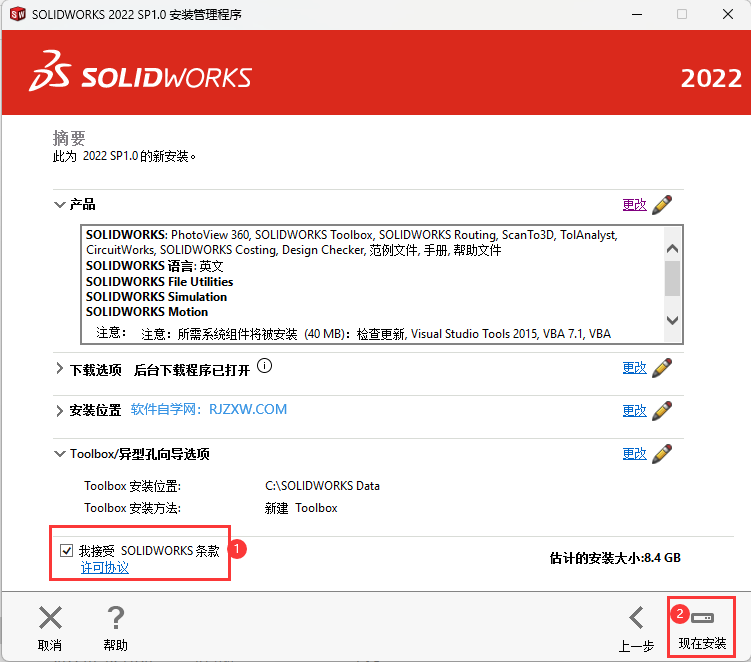The height and width of the screenshot is (662, 751).
Task: Expand the 安装位置 section chevron
Action: pos(59,411)
